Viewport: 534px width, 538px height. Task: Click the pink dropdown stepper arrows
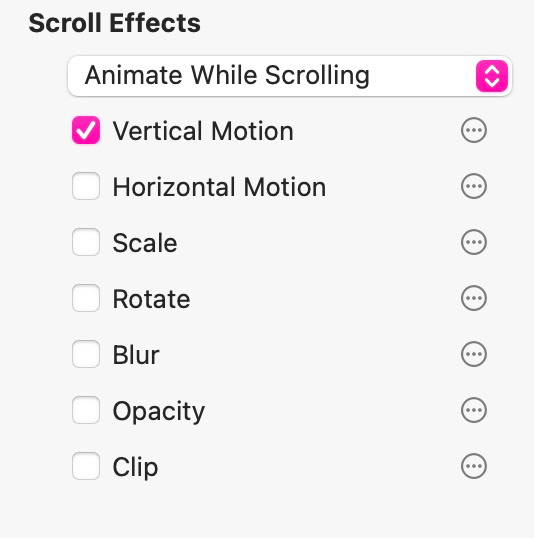tap(492, 76)
